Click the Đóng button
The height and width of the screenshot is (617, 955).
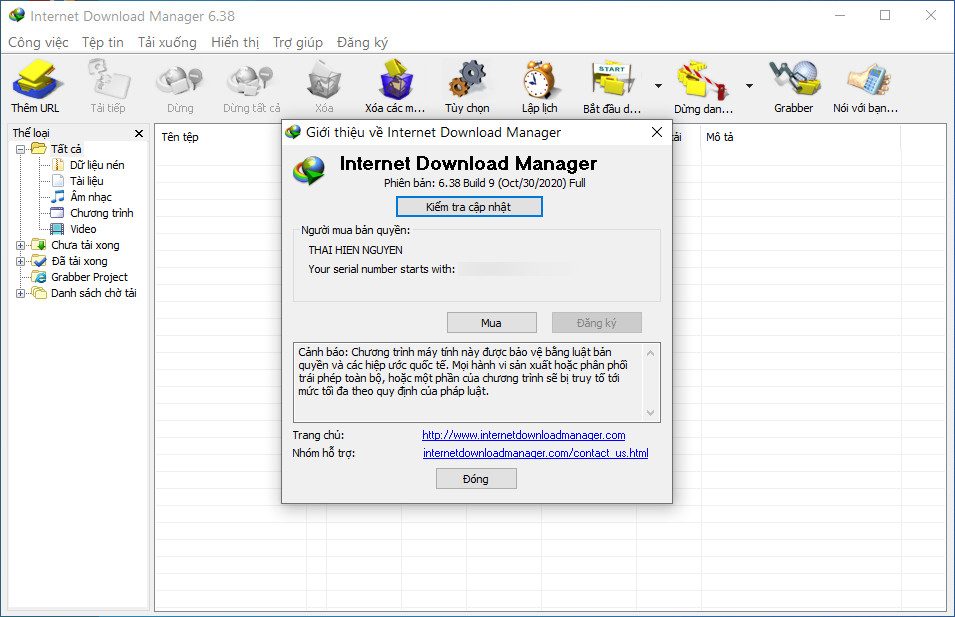(476, 479)
